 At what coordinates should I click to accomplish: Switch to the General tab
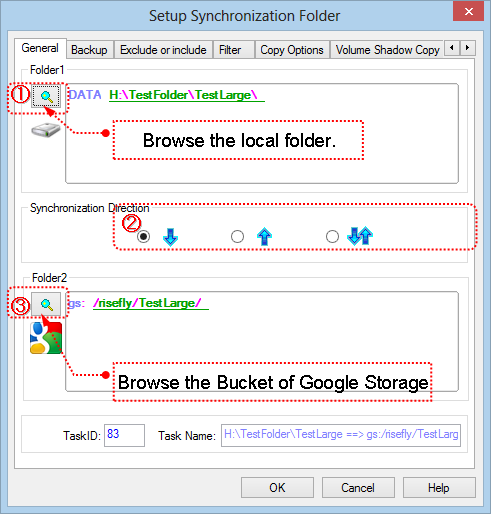40,48
